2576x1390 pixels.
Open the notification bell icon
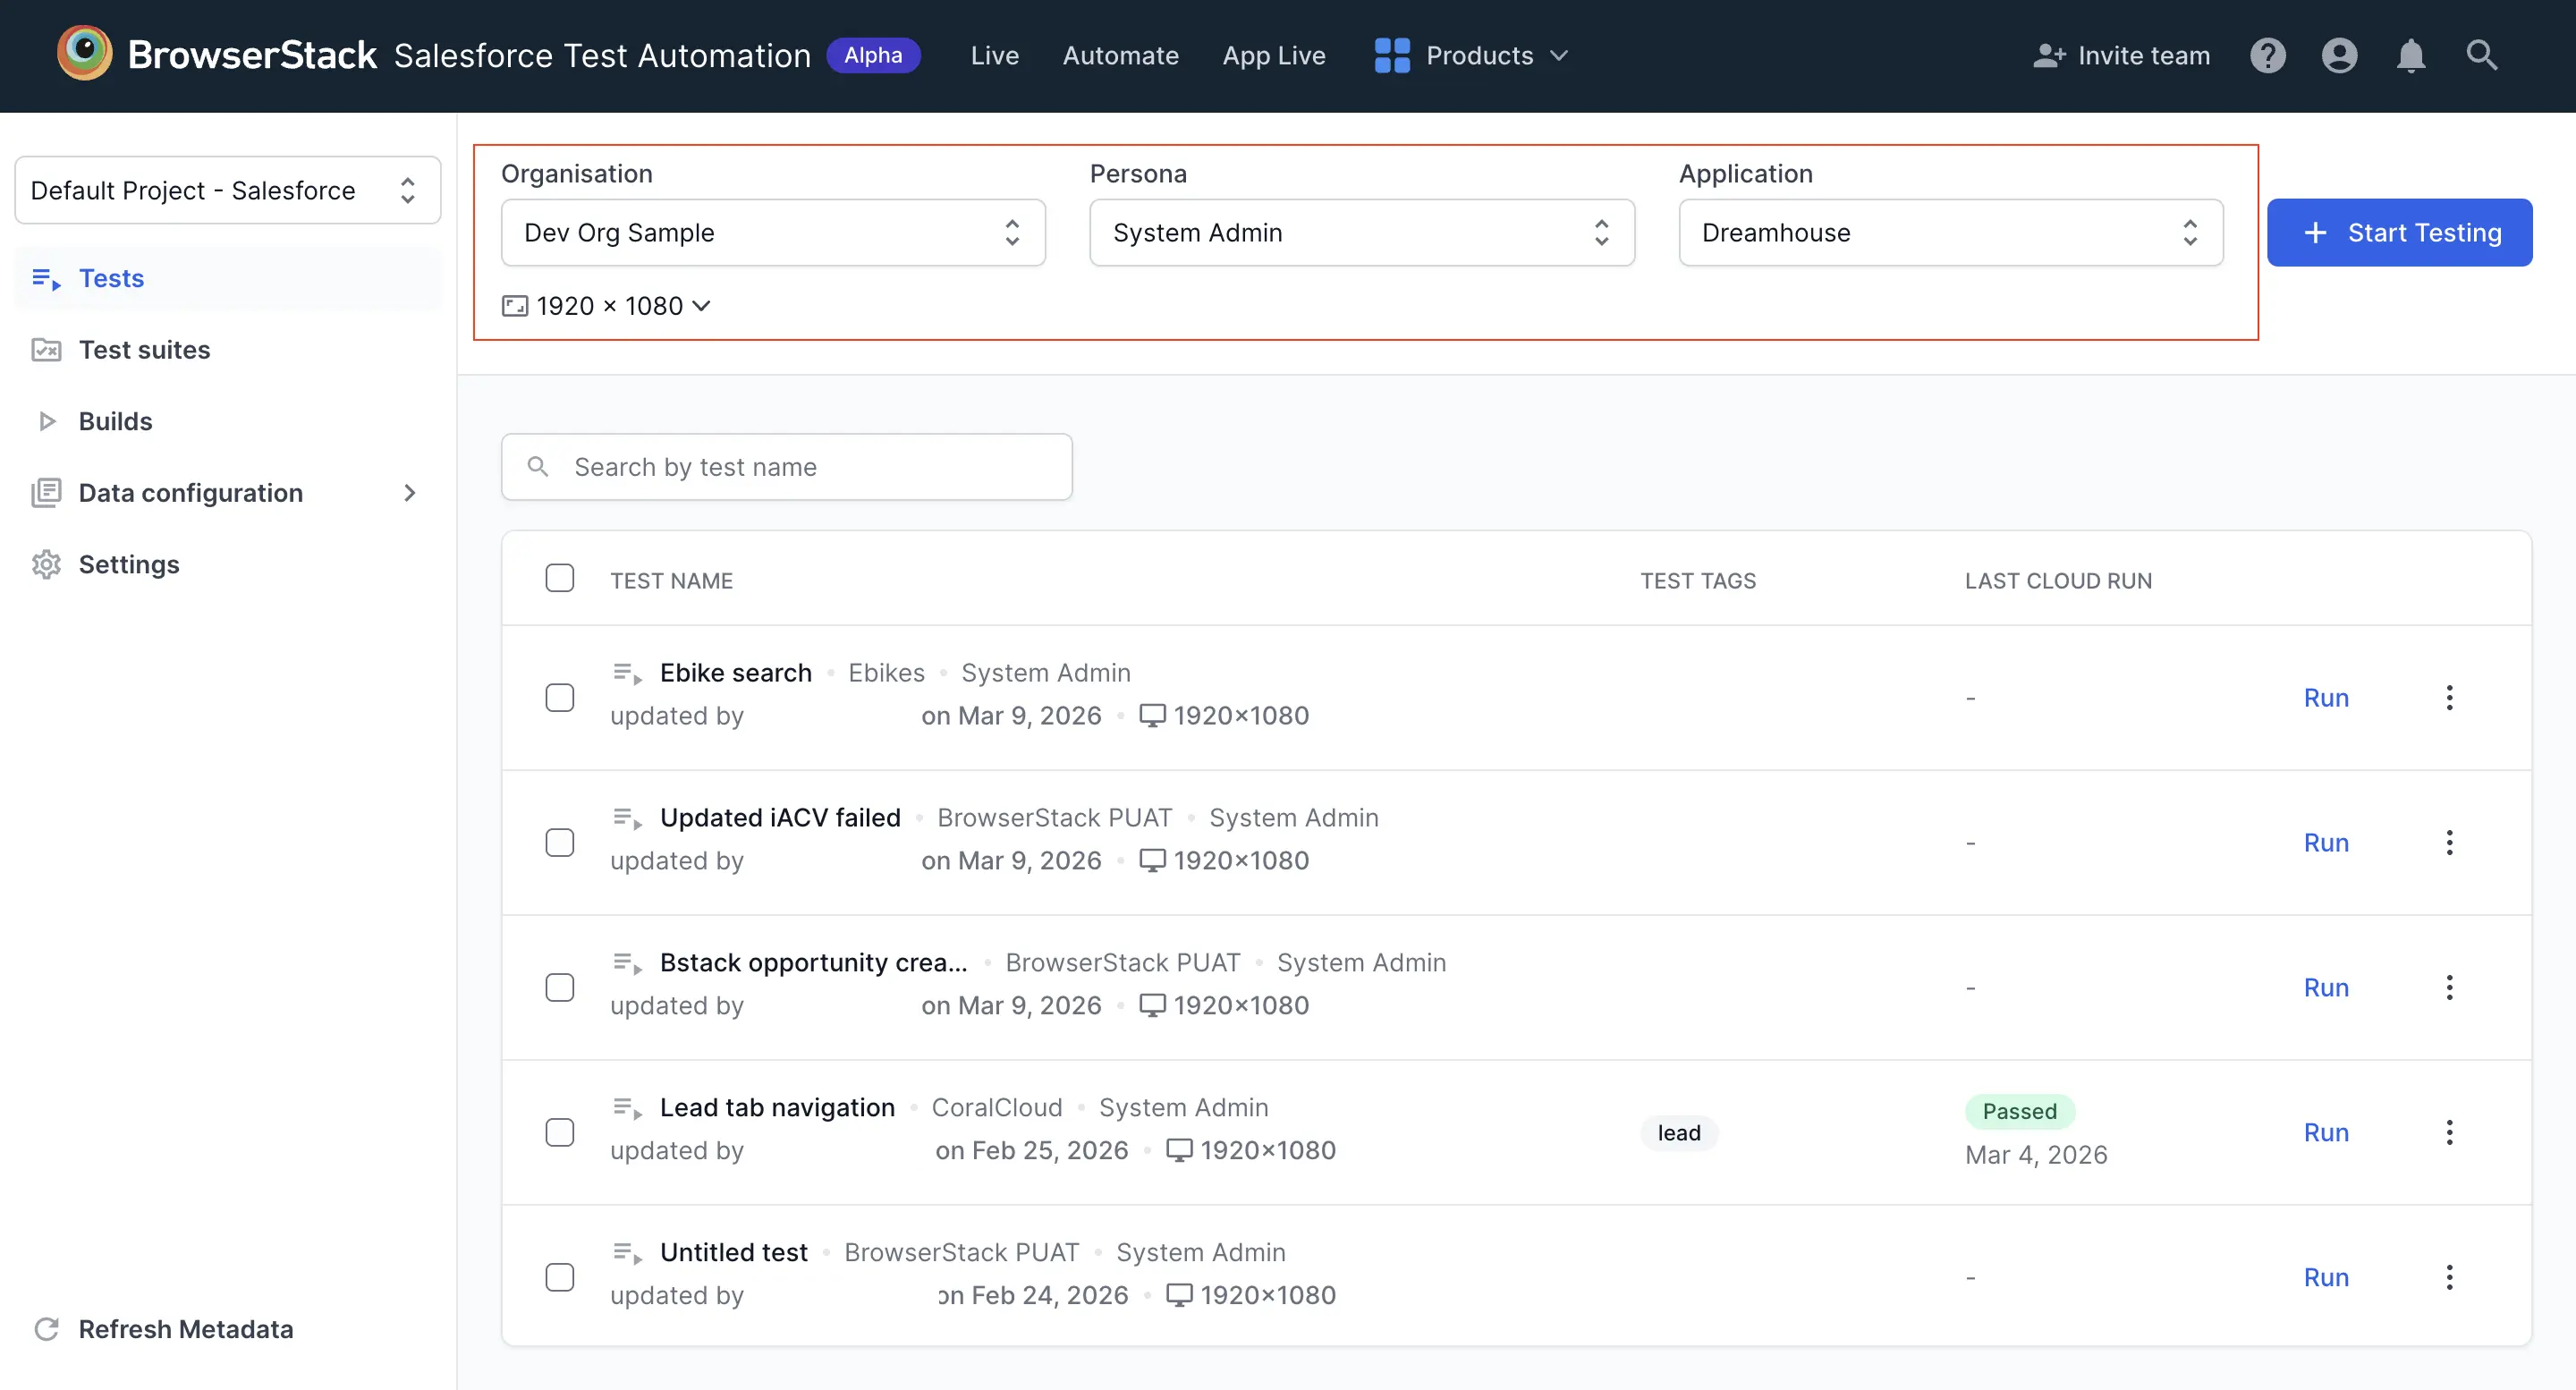(2411, 55)
